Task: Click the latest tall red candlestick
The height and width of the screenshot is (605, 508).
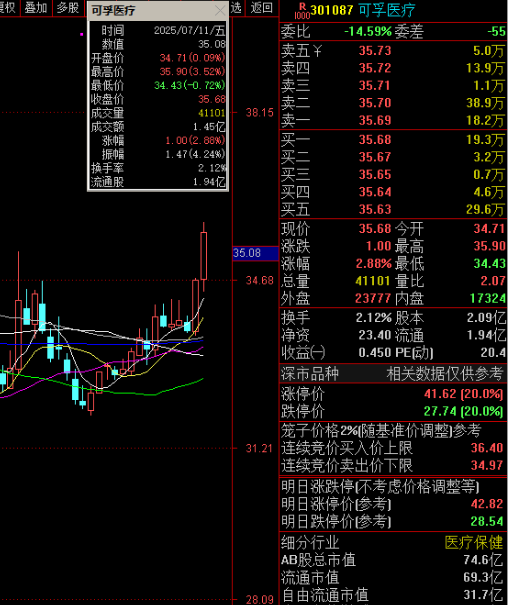Action: point(204,256)
